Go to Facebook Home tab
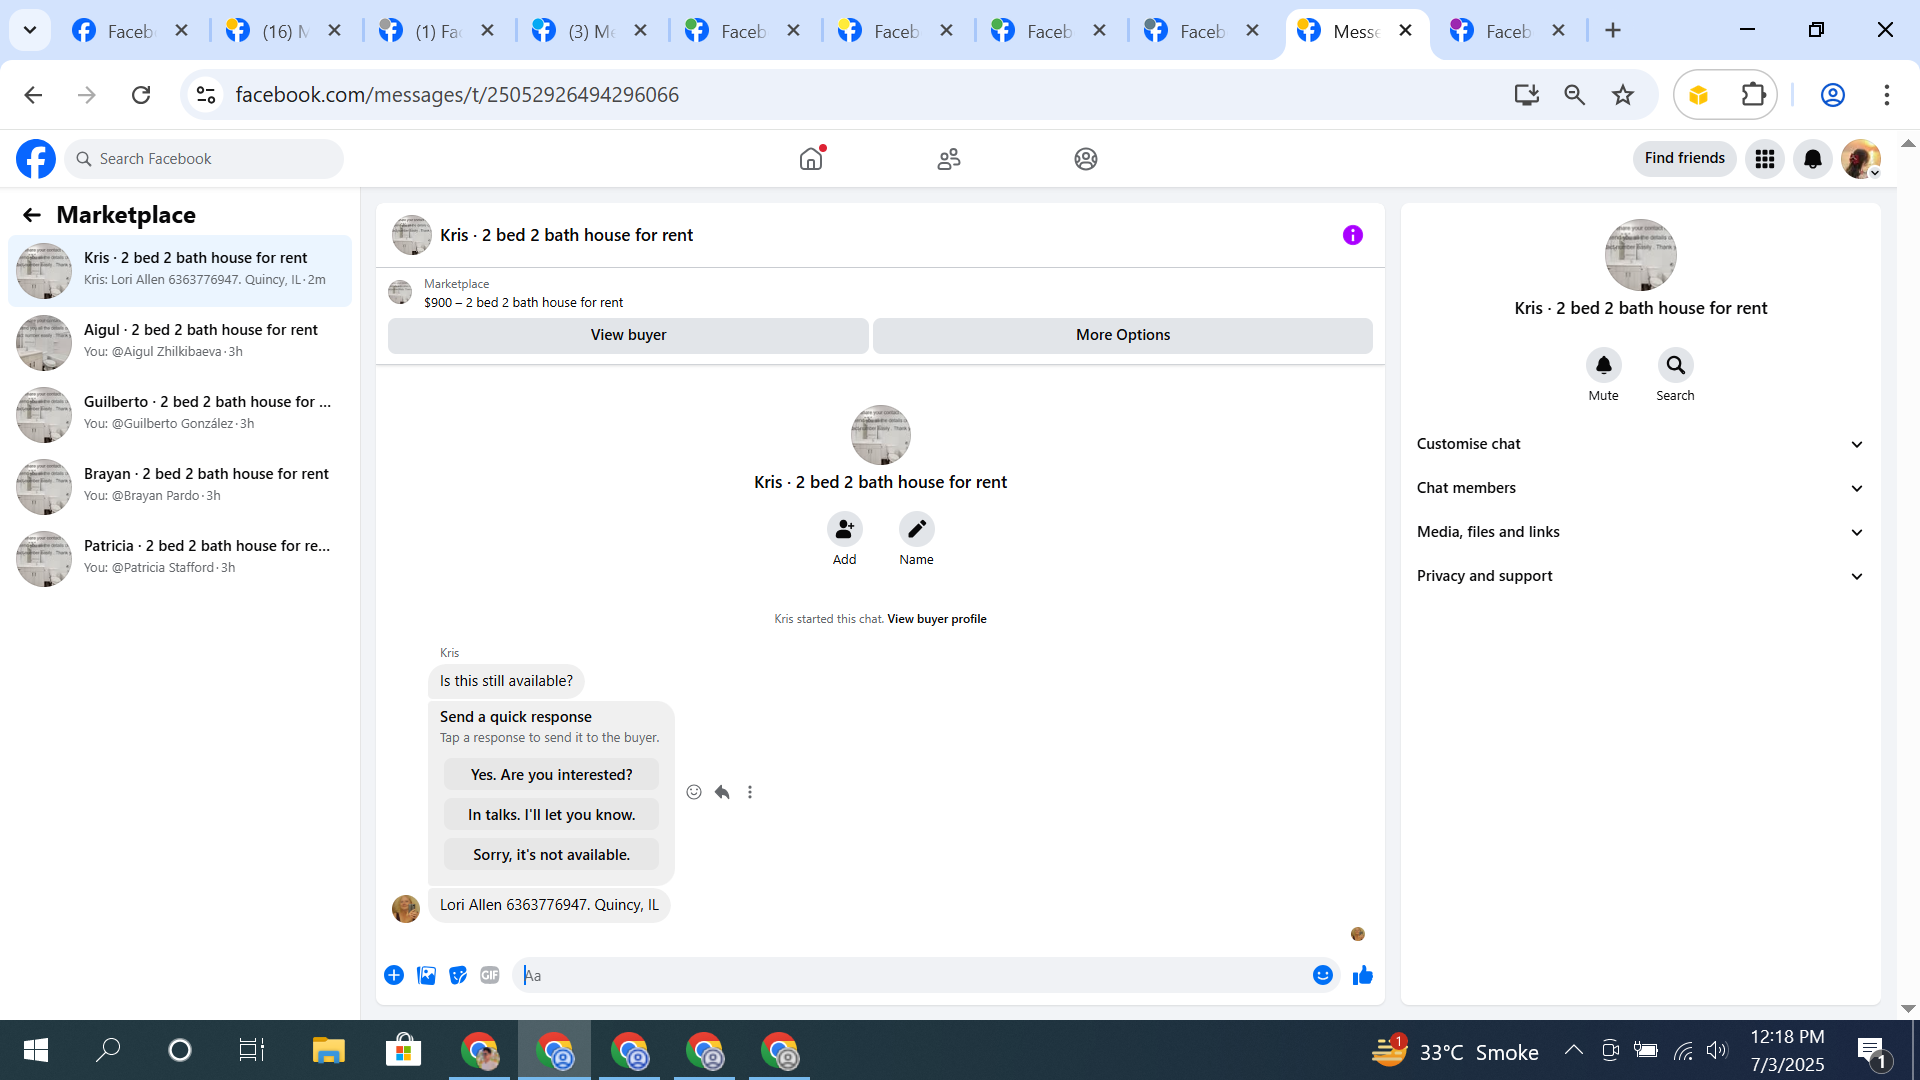Screen dimensions: 1920x1080 811,159
